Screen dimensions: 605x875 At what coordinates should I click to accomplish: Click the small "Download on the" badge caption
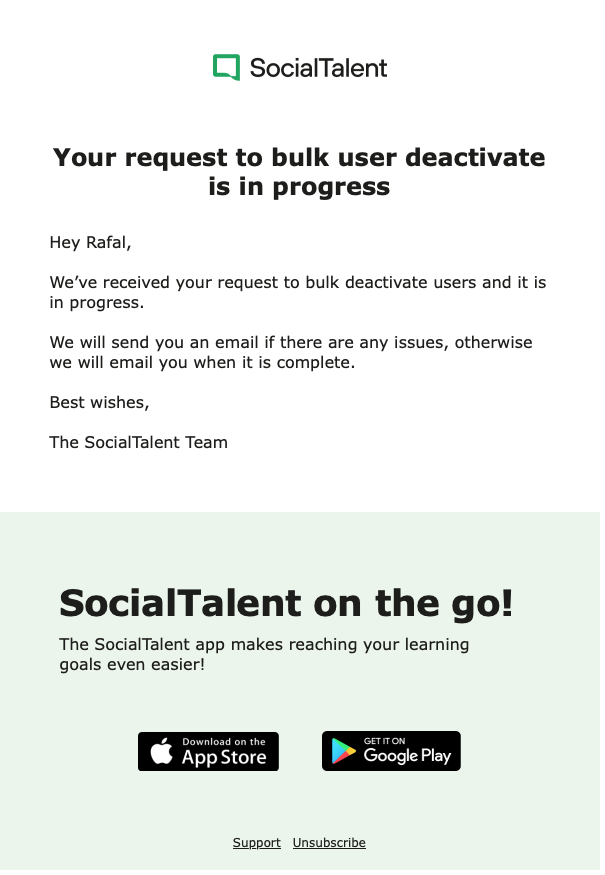(224, 742)
